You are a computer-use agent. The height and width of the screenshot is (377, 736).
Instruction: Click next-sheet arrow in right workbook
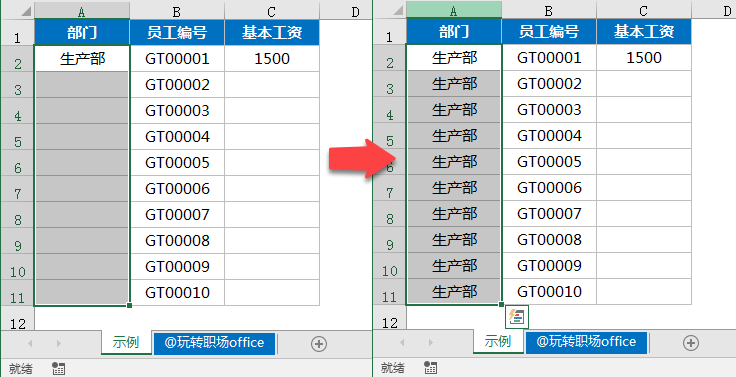click(430, 343)
